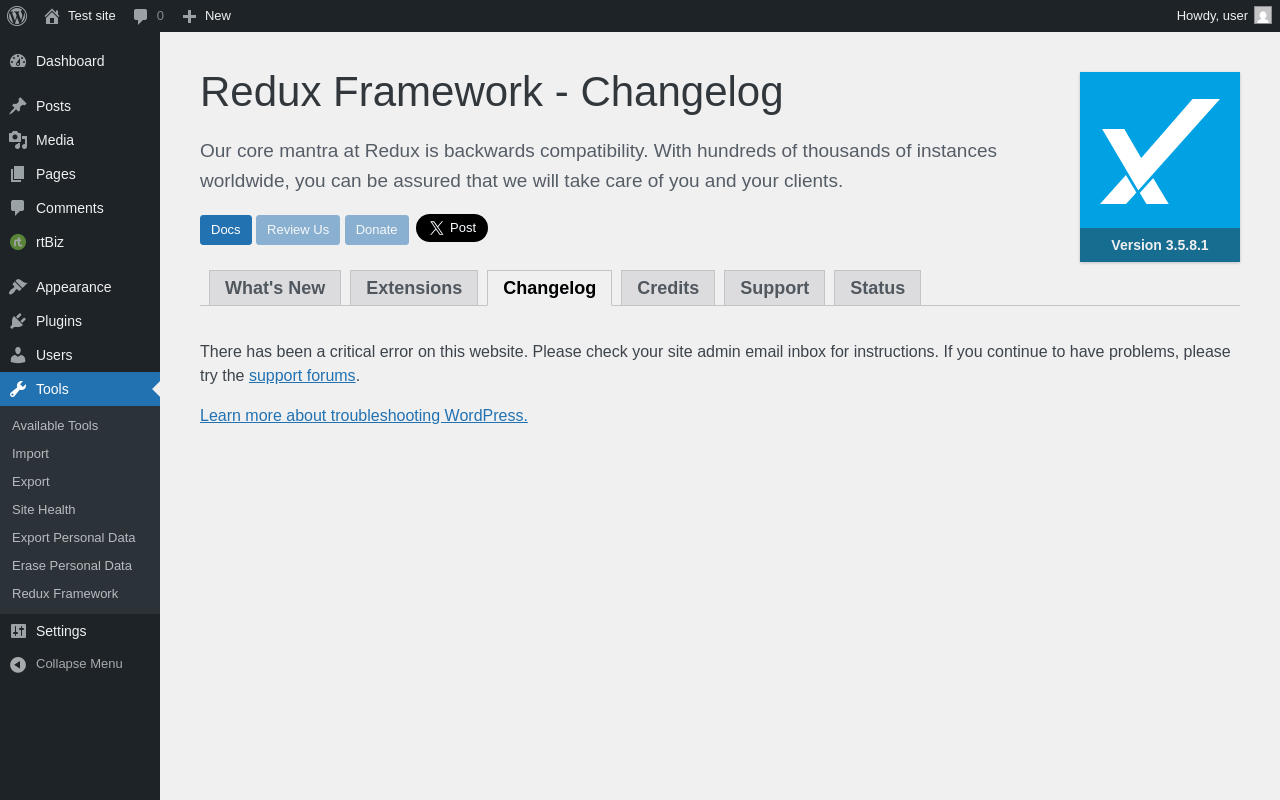Image resolution: width=1280 pixels, height=800 pixels.
Task: Open the comments bubble icon in admin bar
Action: [141, 16]
